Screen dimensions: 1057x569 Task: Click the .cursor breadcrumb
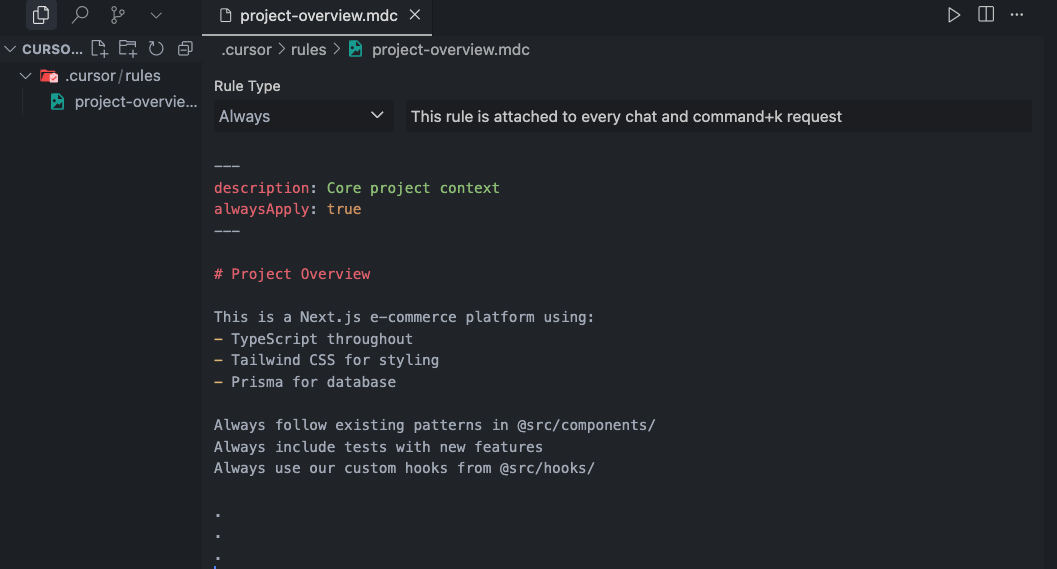tap(247, 49)
